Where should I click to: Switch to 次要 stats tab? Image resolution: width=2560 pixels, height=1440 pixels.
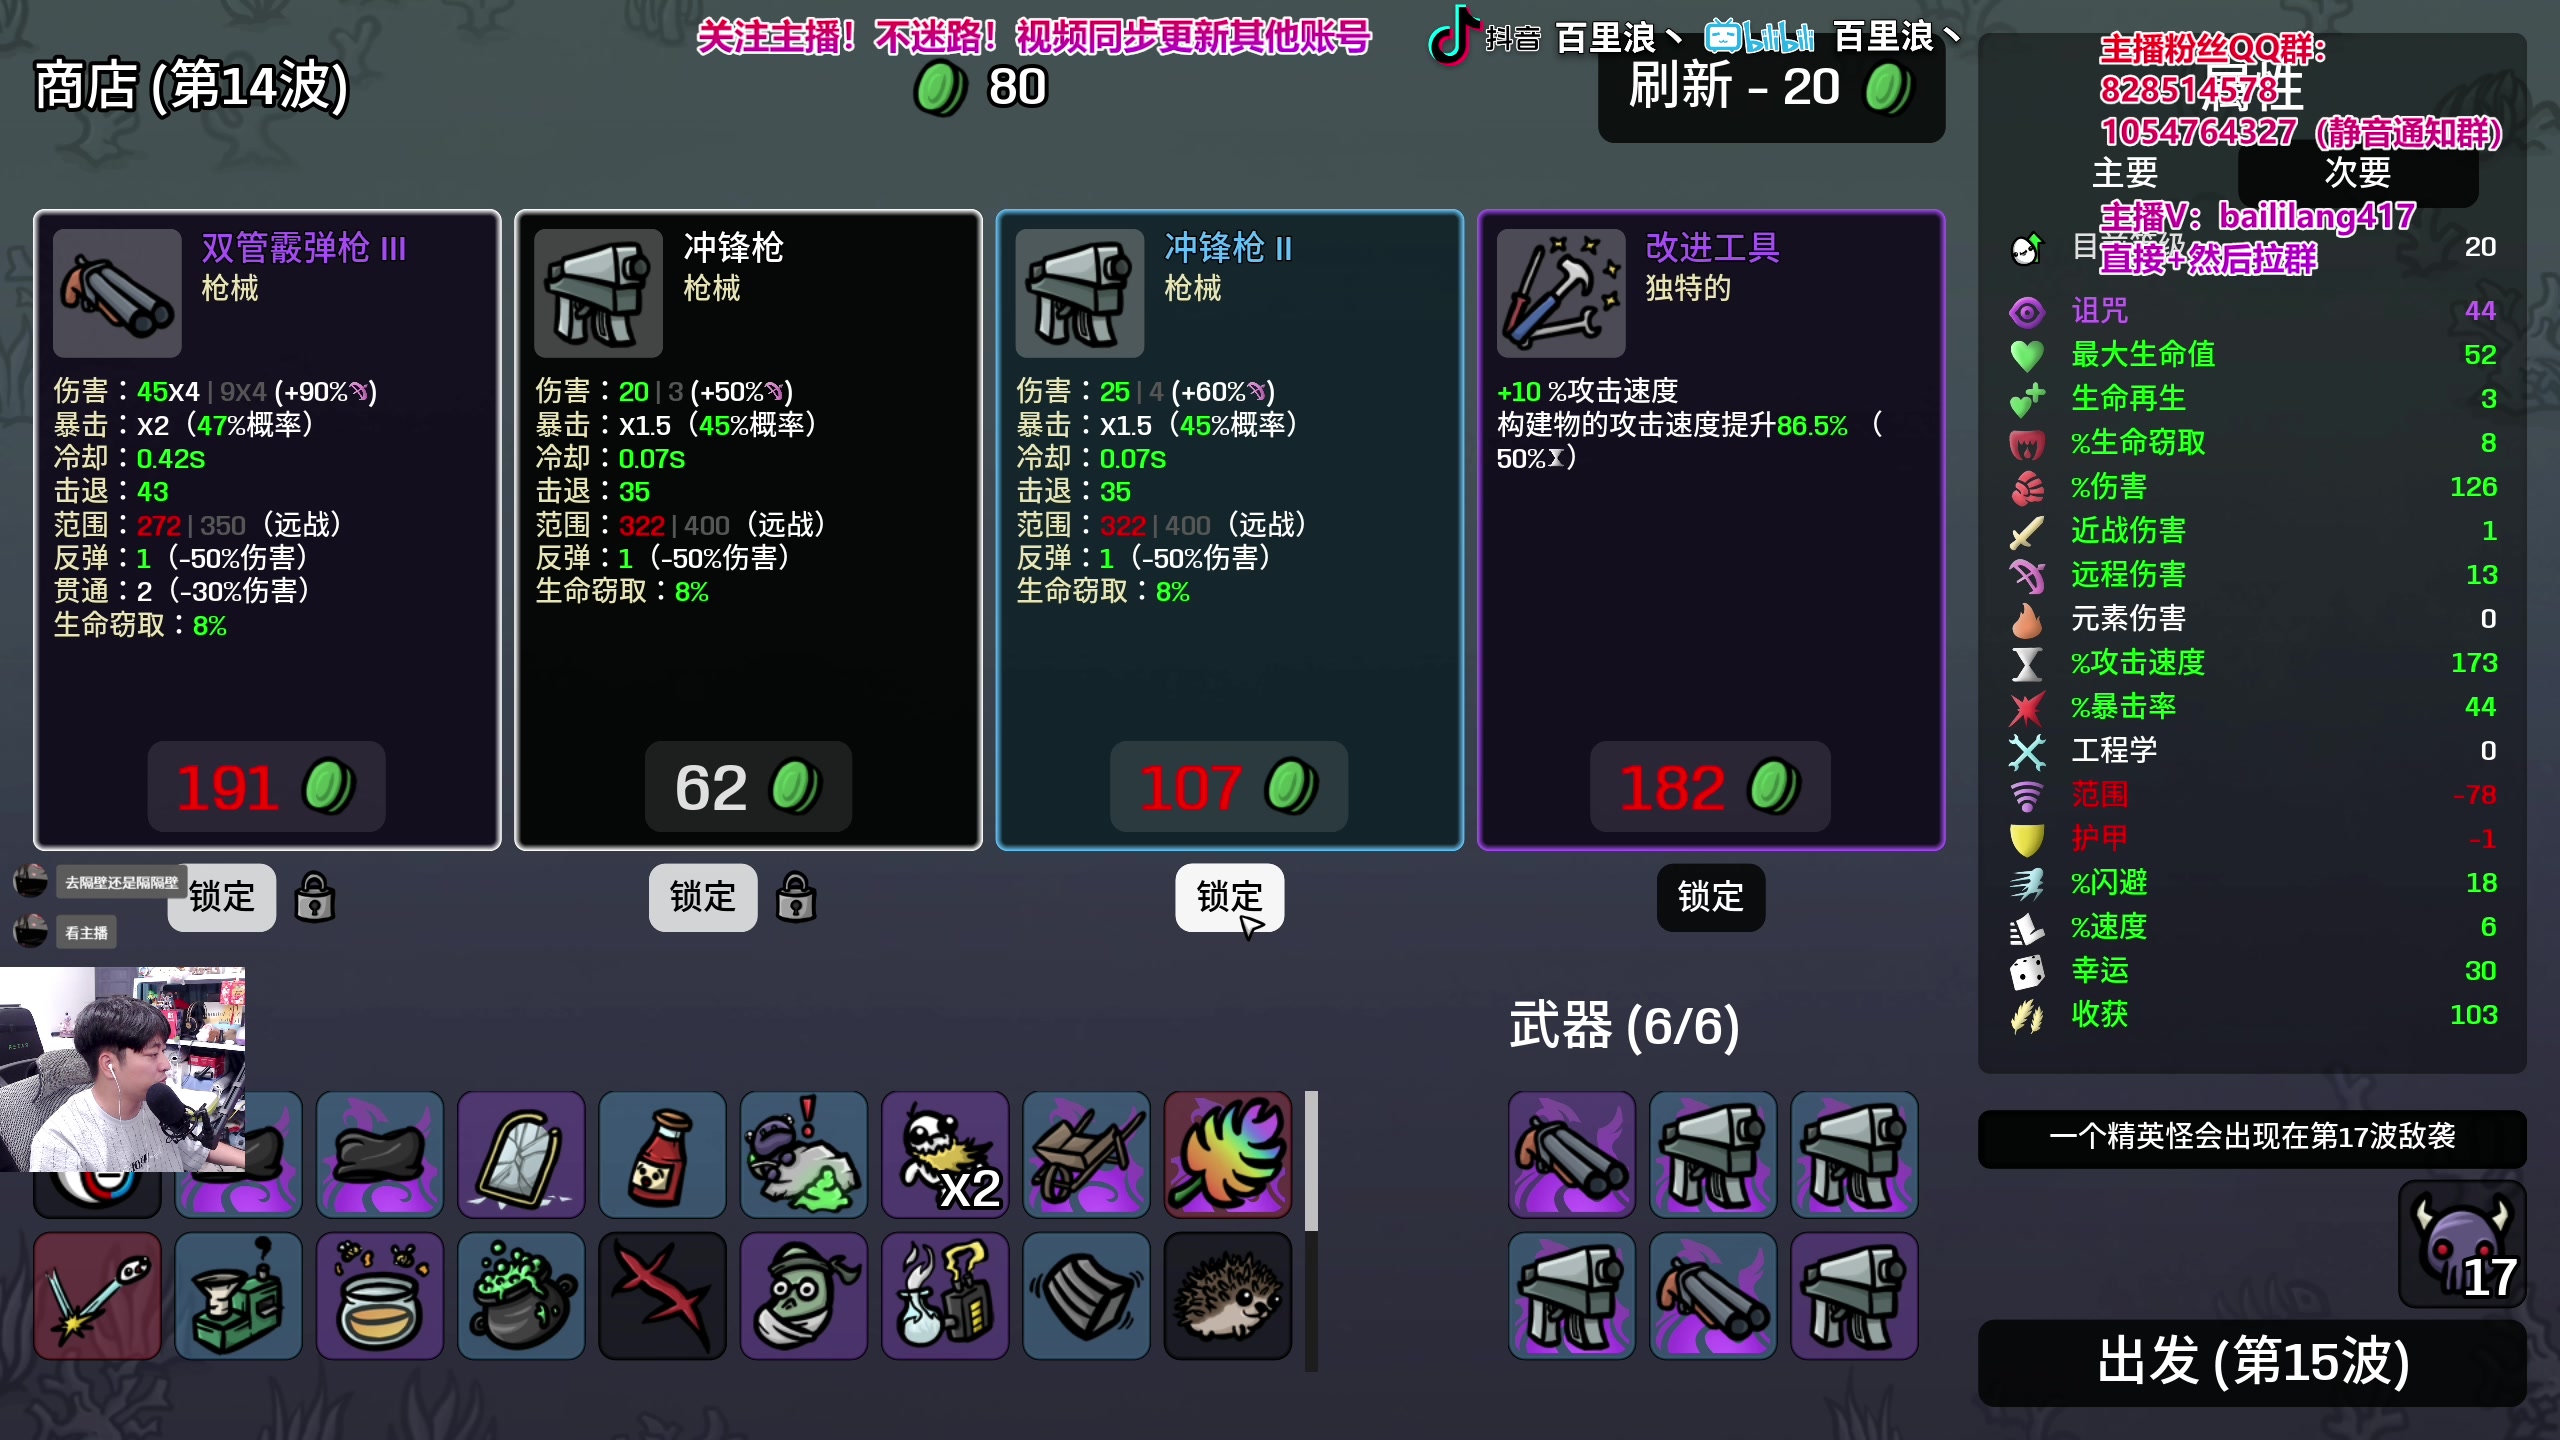pyautogui.click(x=2358, y=172)
